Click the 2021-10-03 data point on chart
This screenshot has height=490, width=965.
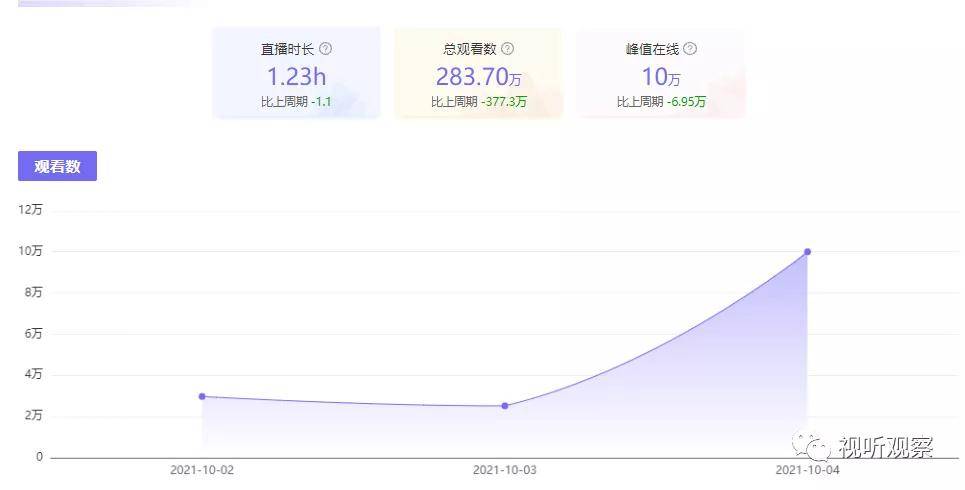coord(505,406)
